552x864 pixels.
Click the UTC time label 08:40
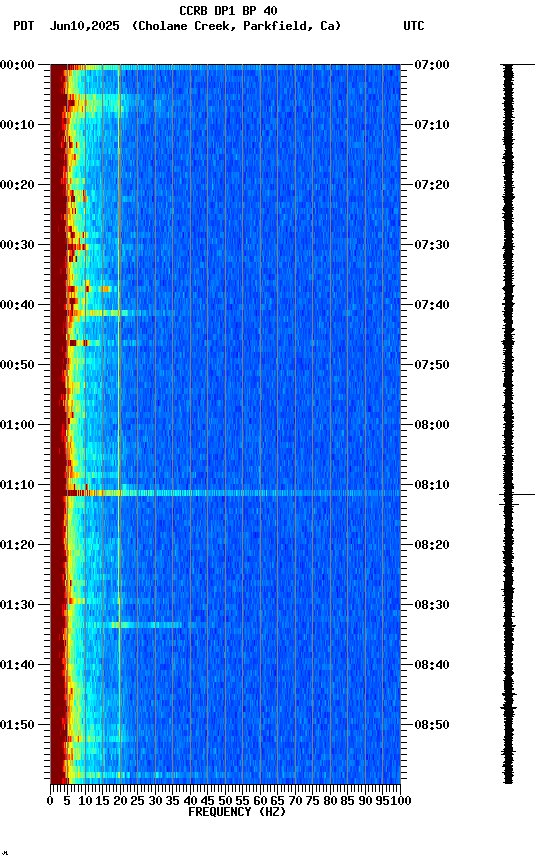point(432,666)
